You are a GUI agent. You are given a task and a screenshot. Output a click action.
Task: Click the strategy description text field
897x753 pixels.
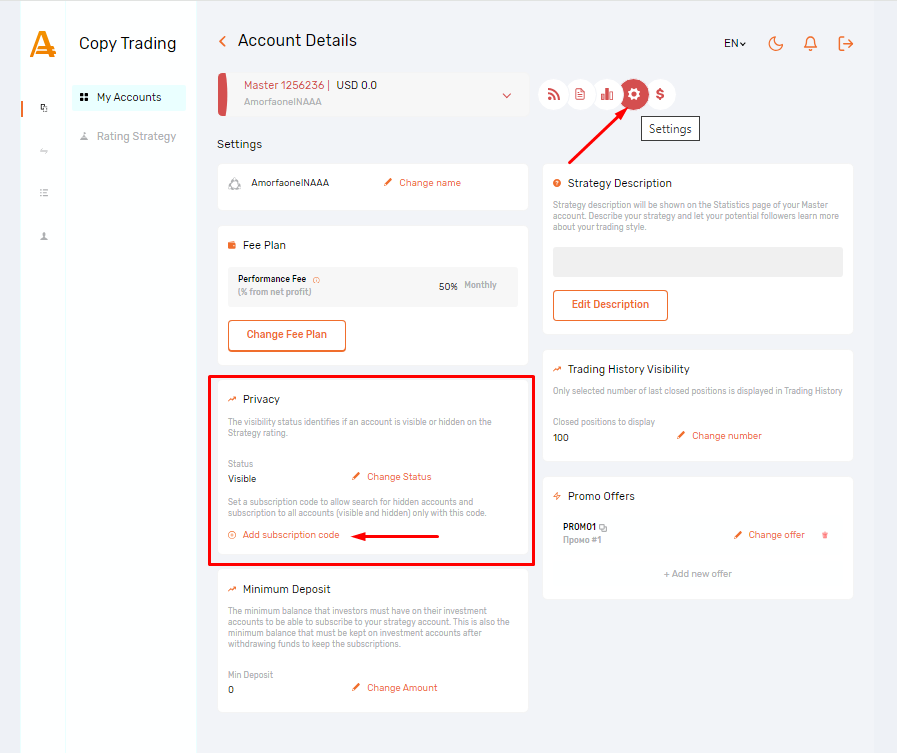[x=697, y=262]
